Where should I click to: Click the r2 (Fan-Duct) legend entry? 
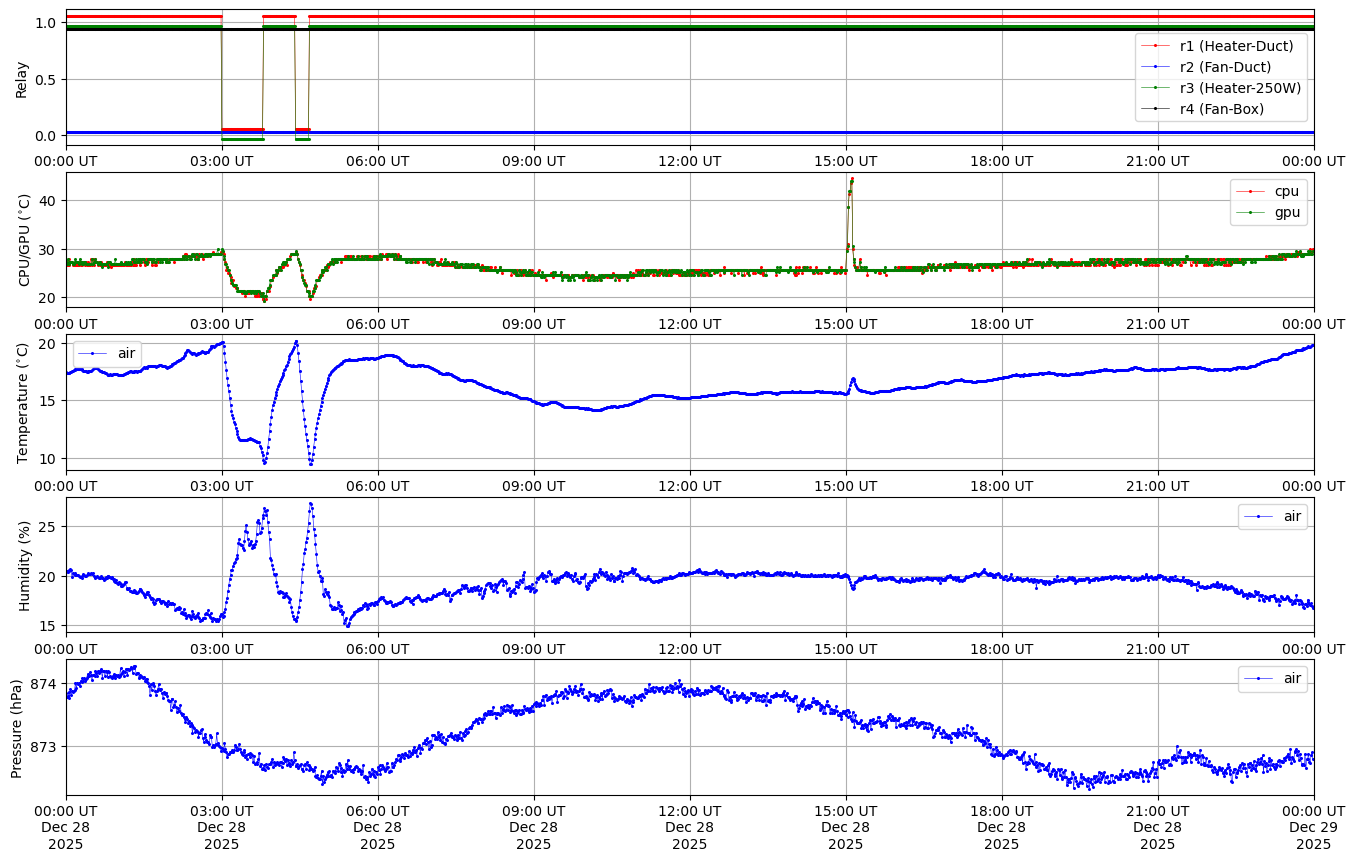[1225, 67]
